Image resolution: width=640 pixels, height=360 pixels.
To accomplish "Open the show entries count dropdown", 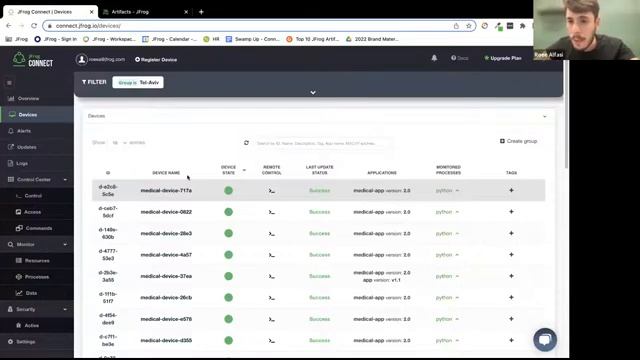I will point(119,143).
